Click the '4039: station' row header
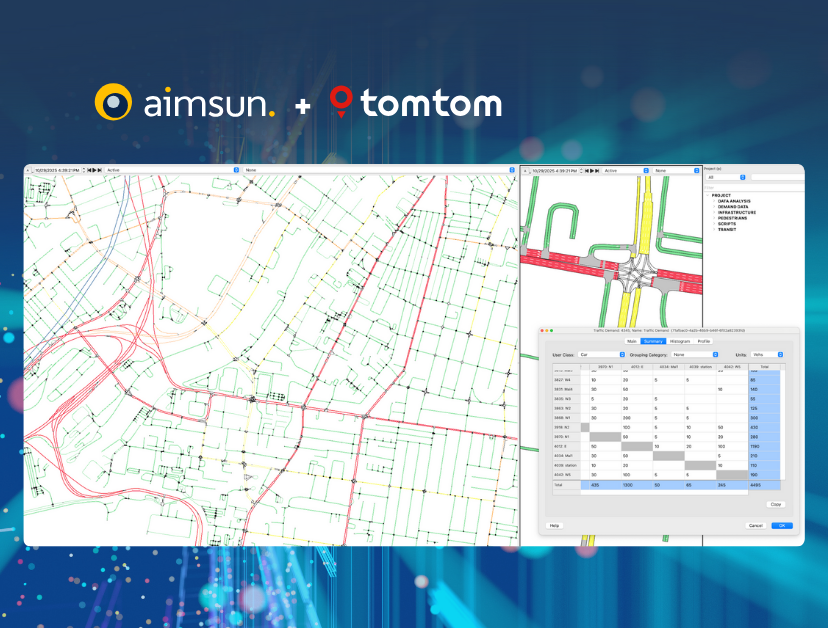Screen dimensions: 828x628 pos(567,465)
